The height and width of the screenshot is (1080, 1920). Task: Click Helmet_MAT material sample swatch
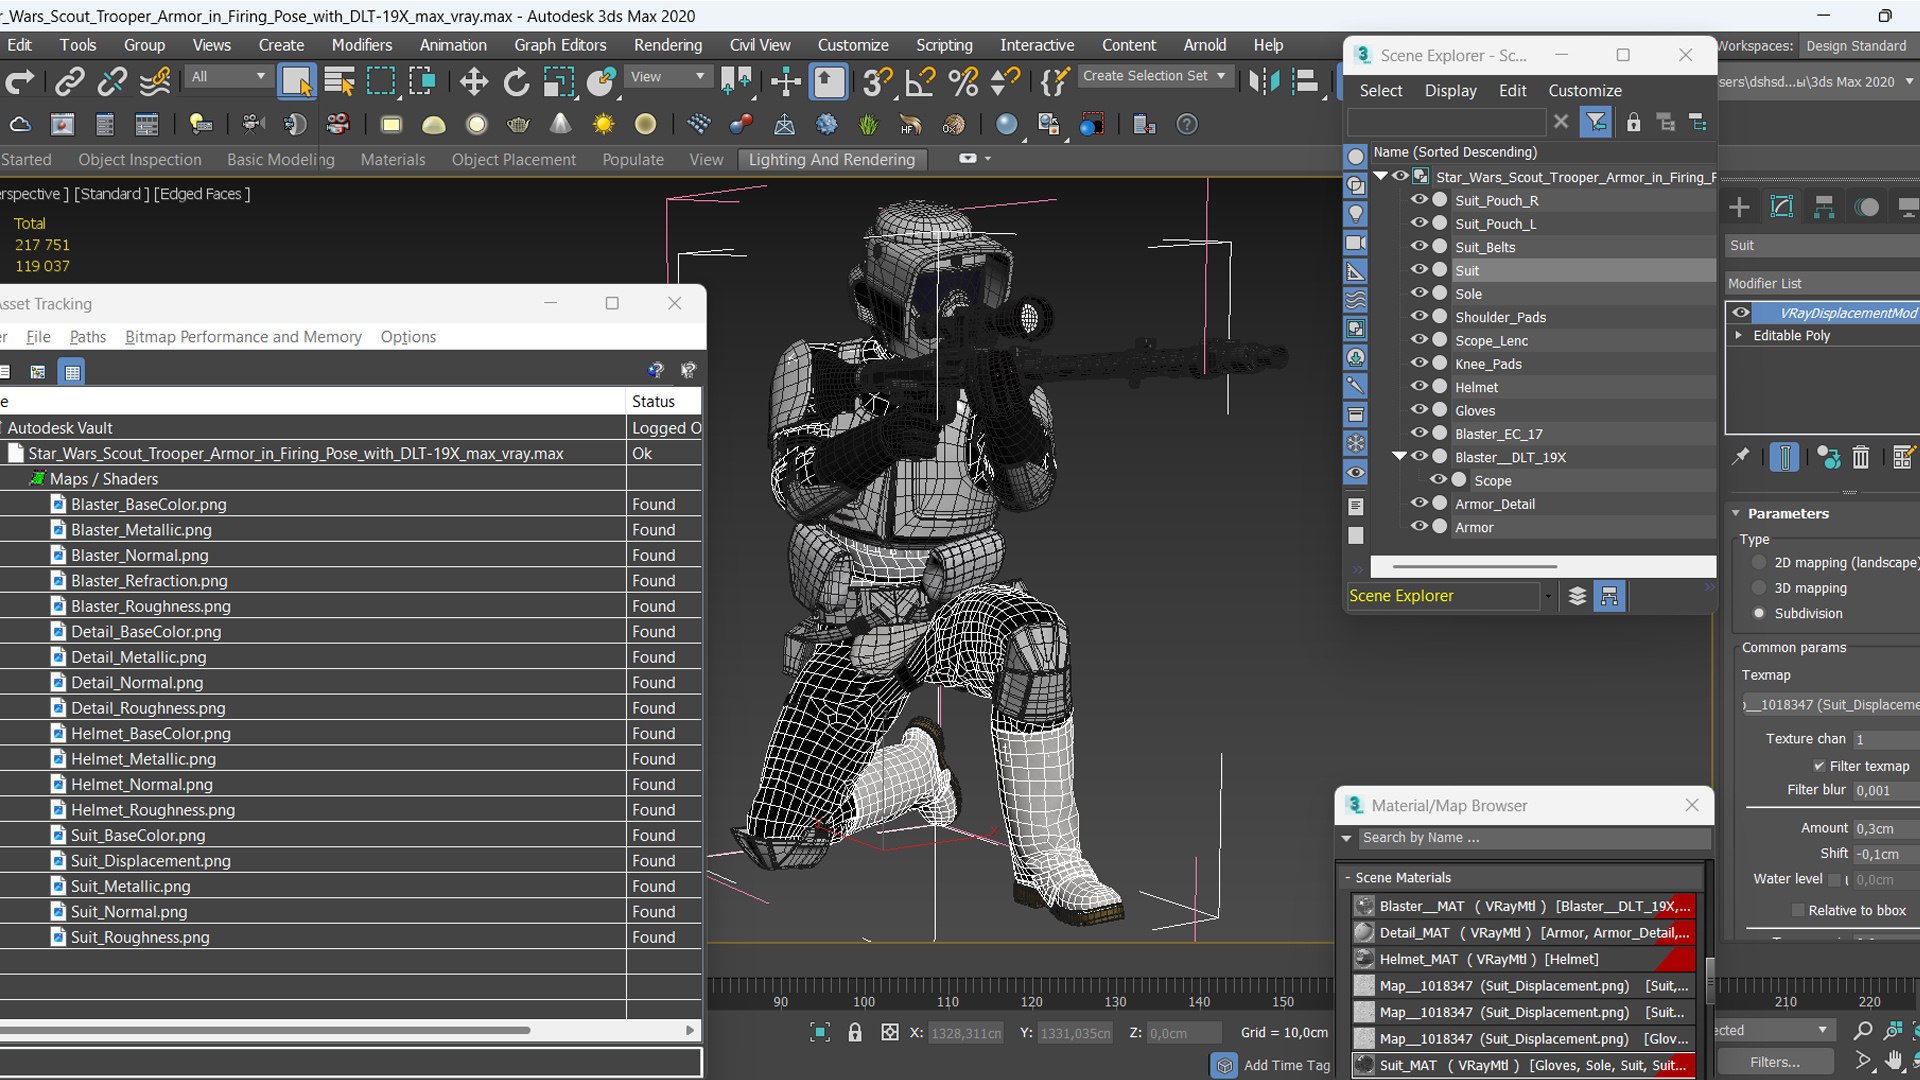pos(1364,959)
